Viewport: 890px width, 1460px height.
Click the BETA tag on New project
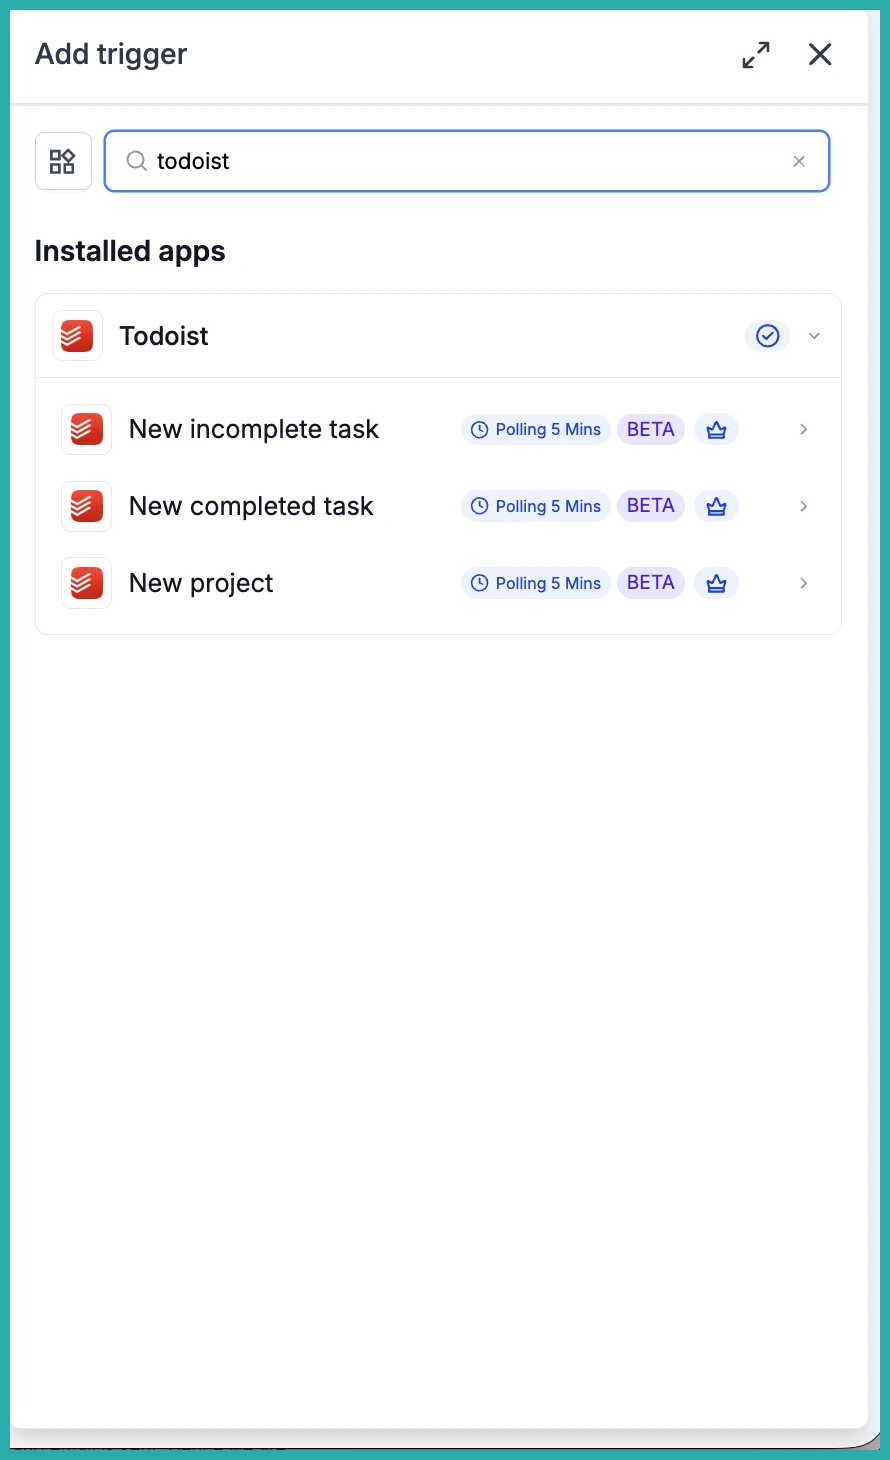point(651,583)
